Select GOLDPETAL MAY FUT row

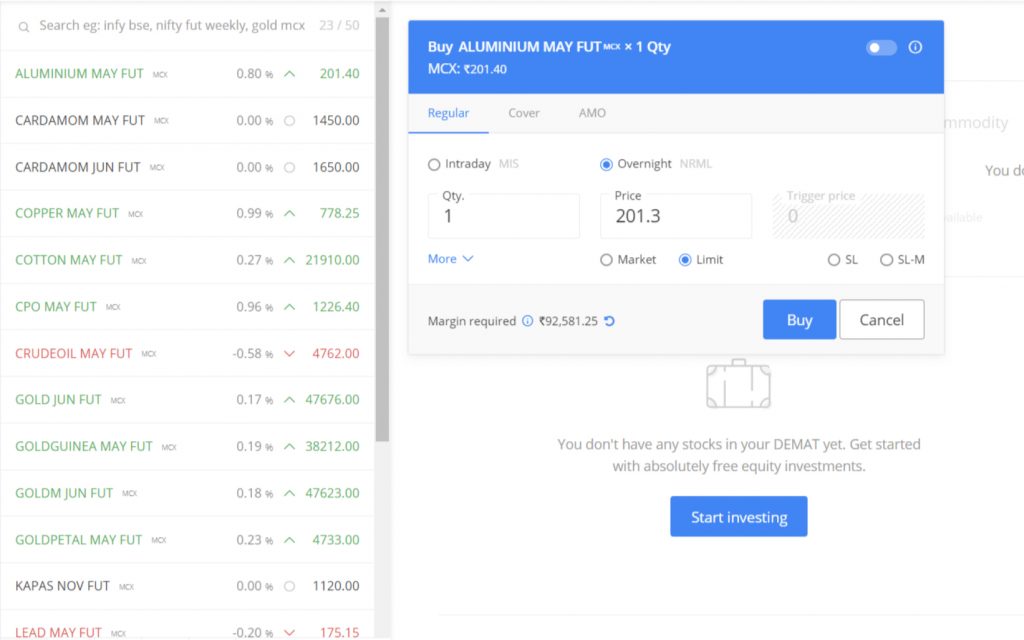(187, 540)
